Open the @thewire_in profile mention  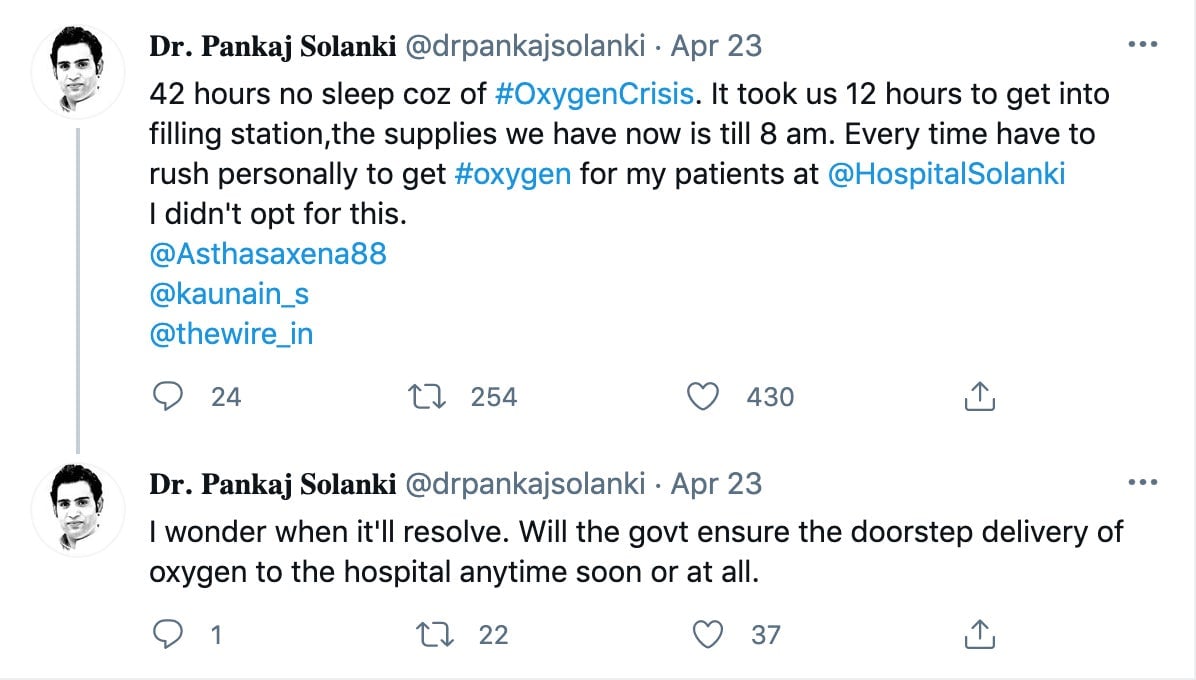point(231,334)
